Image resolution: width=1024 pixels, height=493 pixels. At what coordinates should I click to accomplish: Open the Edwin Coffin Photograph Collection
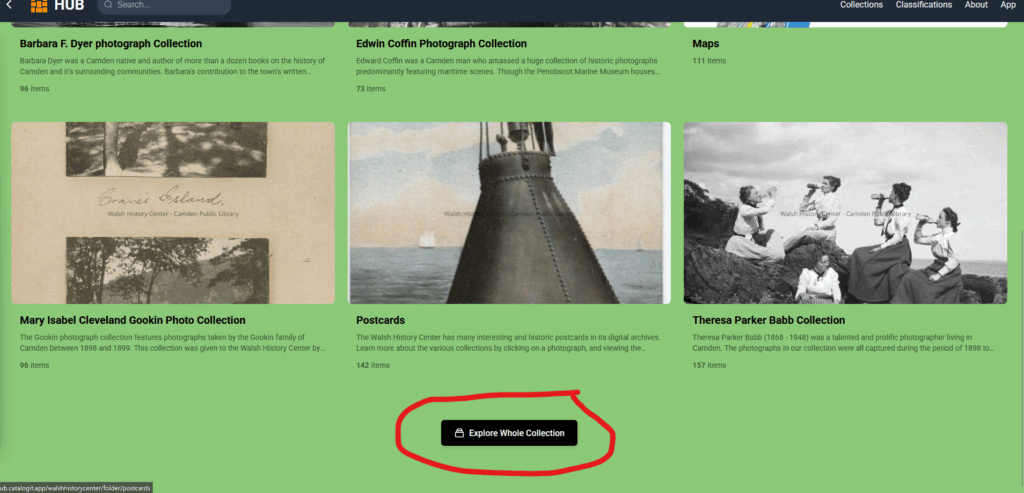[441, 44]
